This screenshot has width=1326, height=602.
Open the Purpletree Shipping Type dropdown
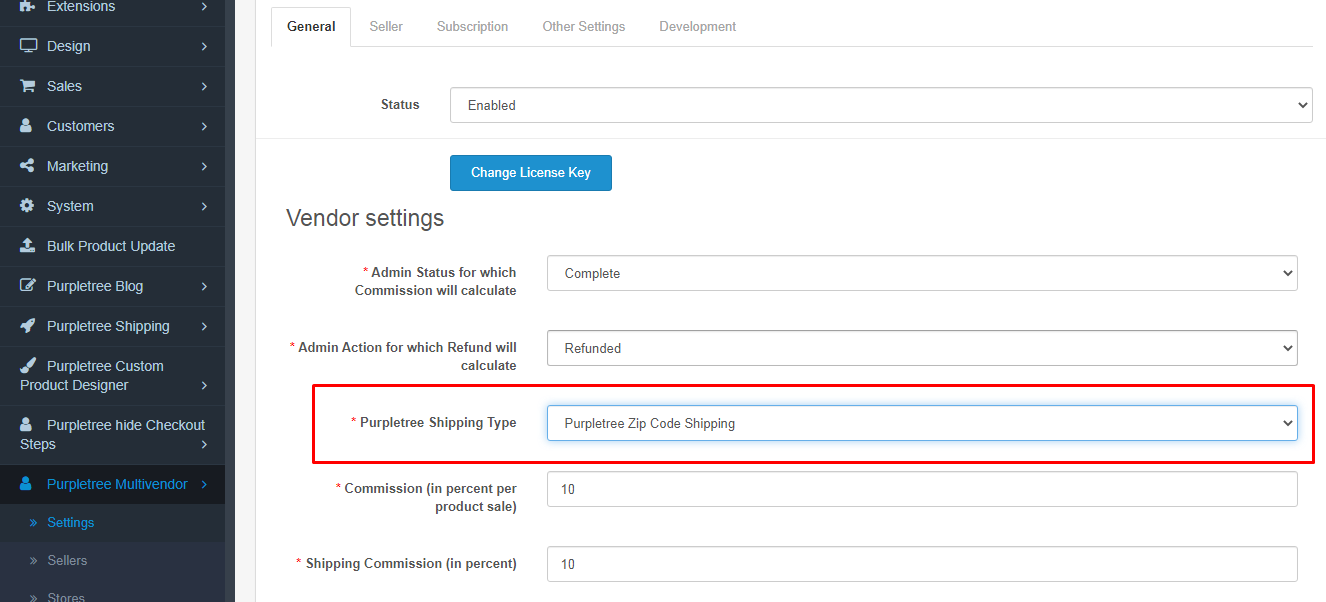click(x=922, y=423)
